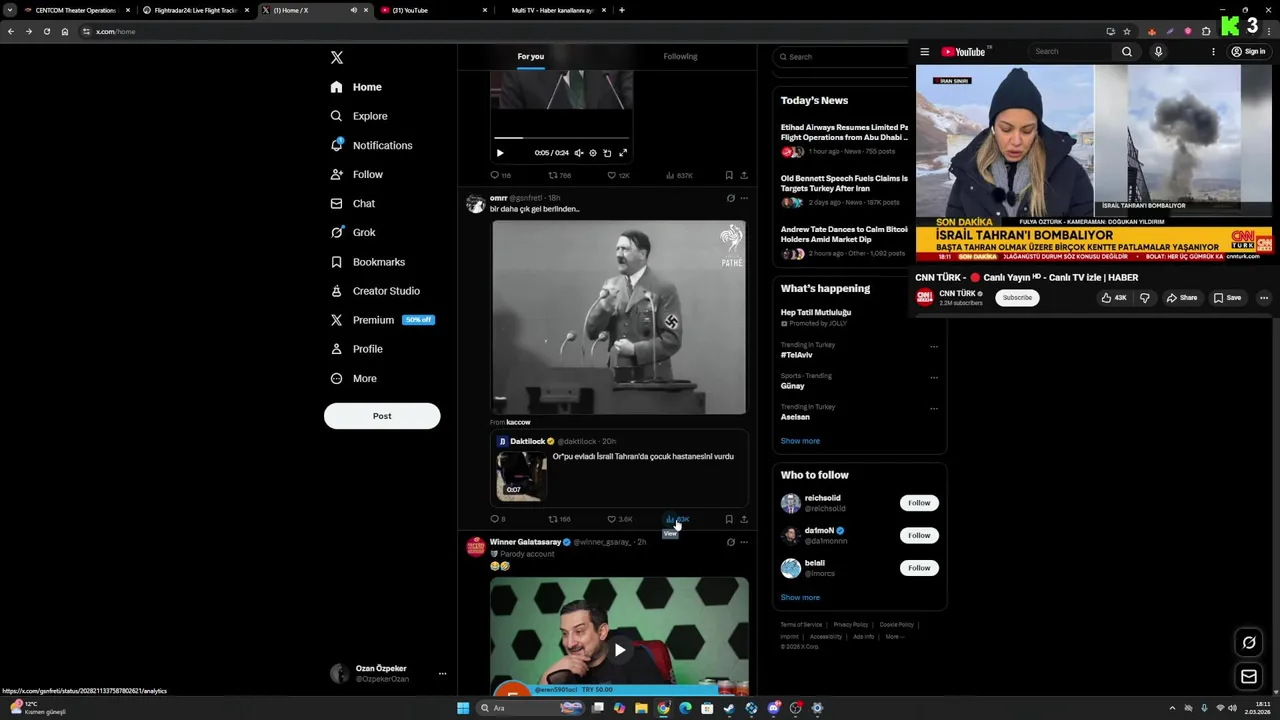Image resolution: width=1280 pixels, height=720 pixels.
Task: Search YouTube with voice microphone
Action: (1158, 52)
